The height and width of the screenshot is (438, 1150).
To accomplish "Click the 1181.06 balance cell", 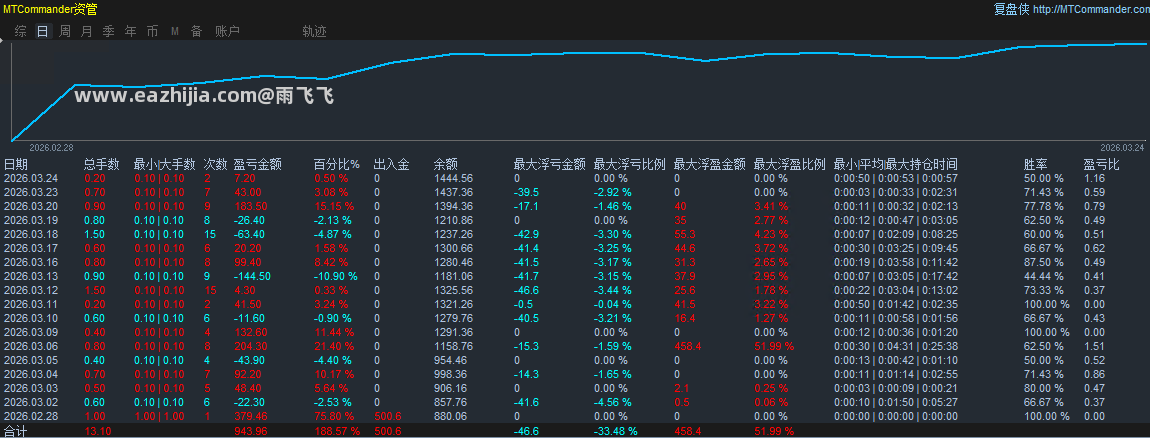I will (452, 276).
